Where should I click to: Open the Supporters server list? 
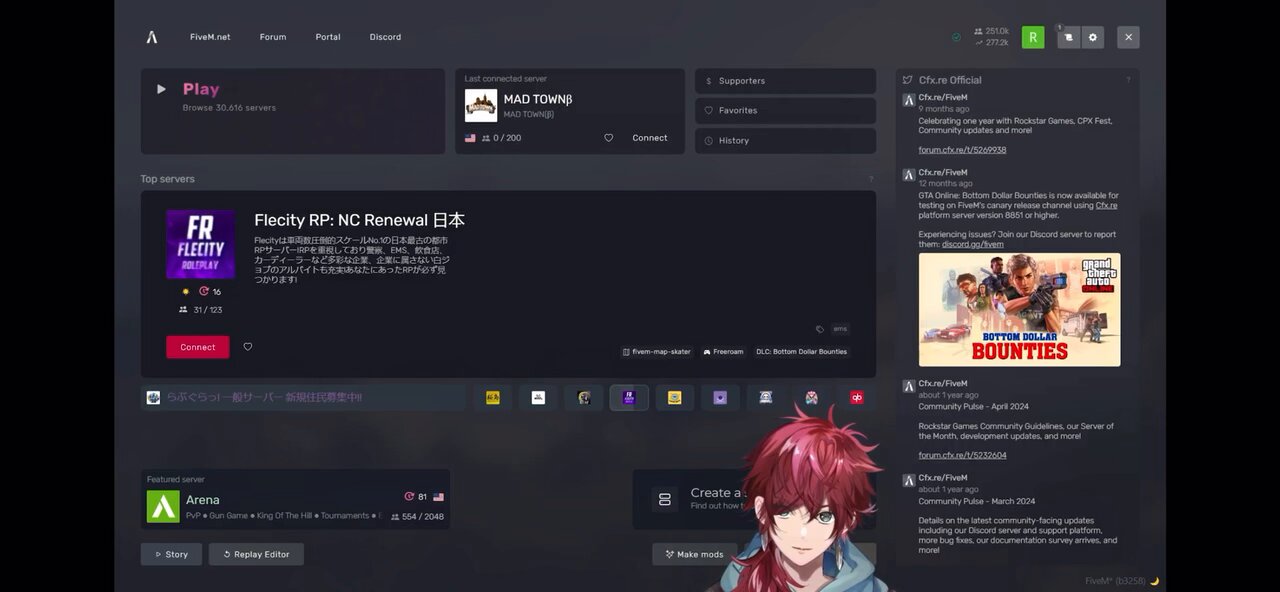pyautogui.click(x=785, y=81)
